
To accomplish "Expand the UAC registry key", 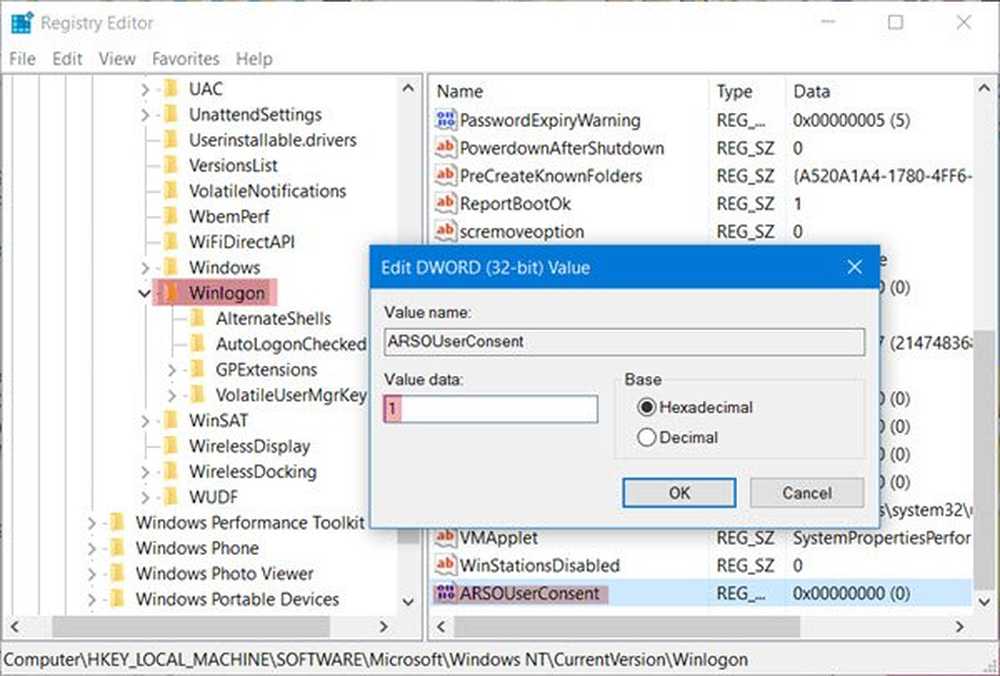I will (x=145, y=89).
